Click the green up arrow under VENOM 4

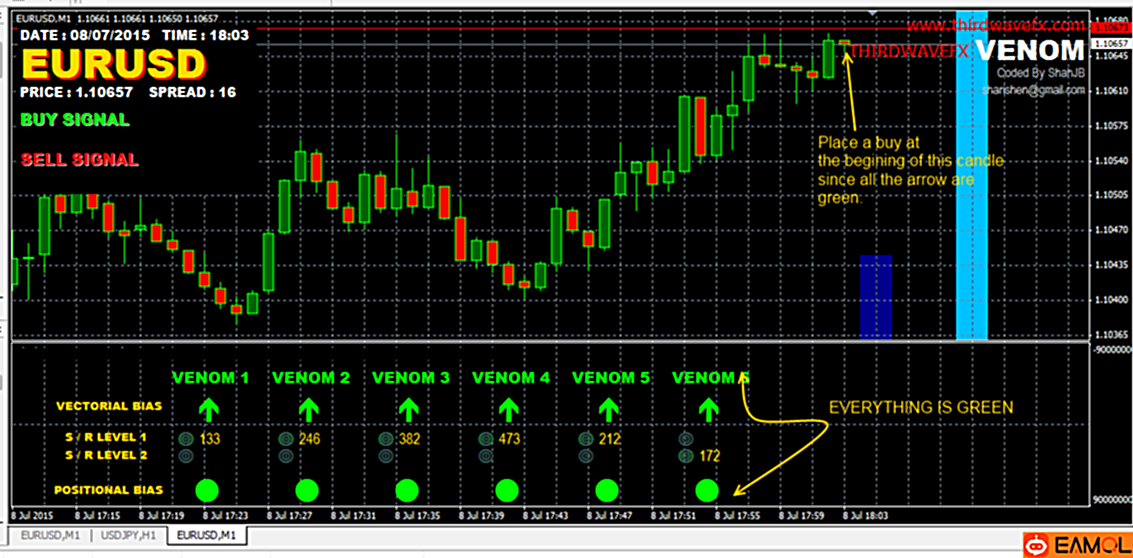(508, 410)
